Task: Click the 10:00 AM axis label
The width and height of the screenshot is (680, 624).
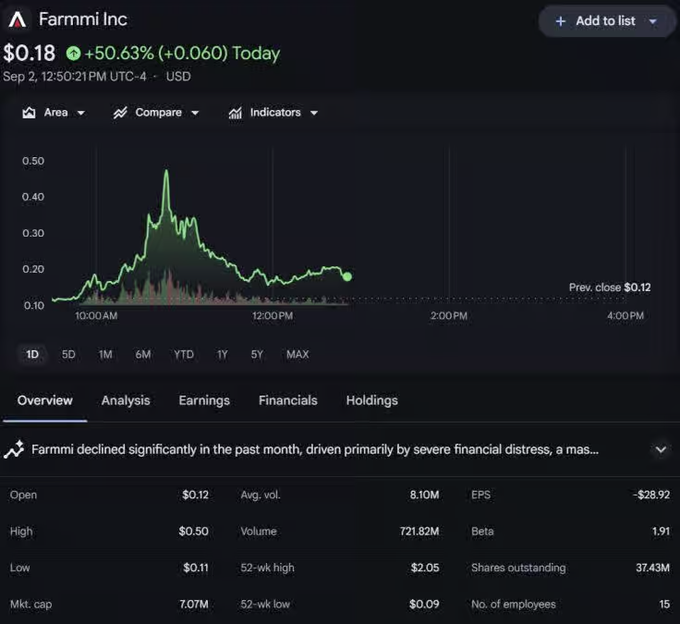Action: [x=96, y=316]
